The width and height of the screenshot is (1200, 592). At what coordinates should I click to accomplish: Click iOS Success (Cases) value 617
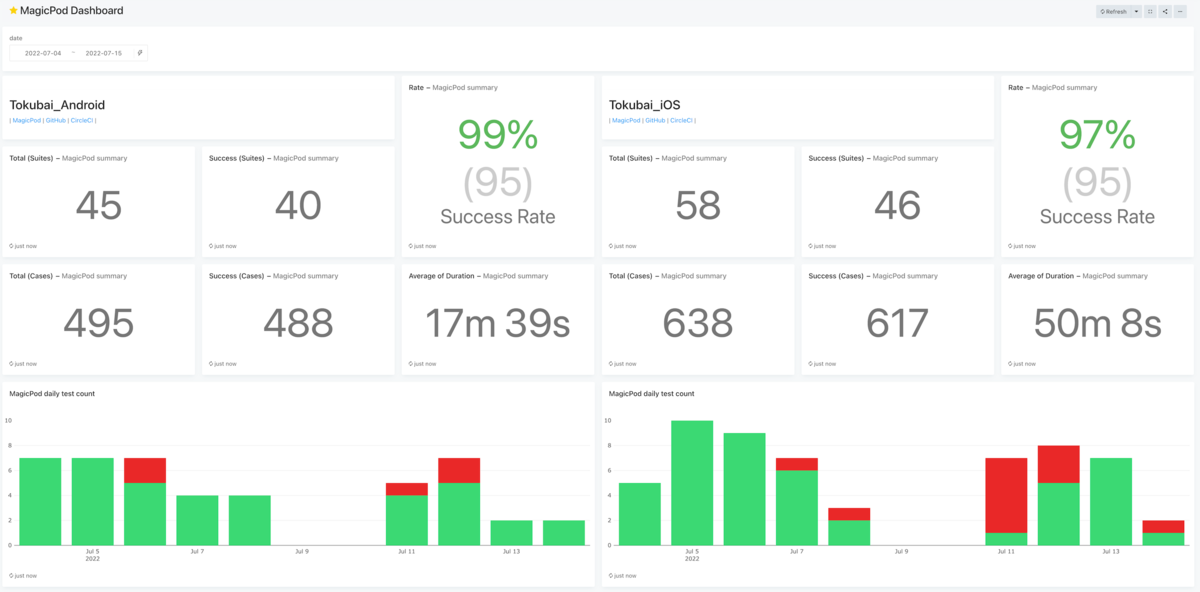(897, 323)
